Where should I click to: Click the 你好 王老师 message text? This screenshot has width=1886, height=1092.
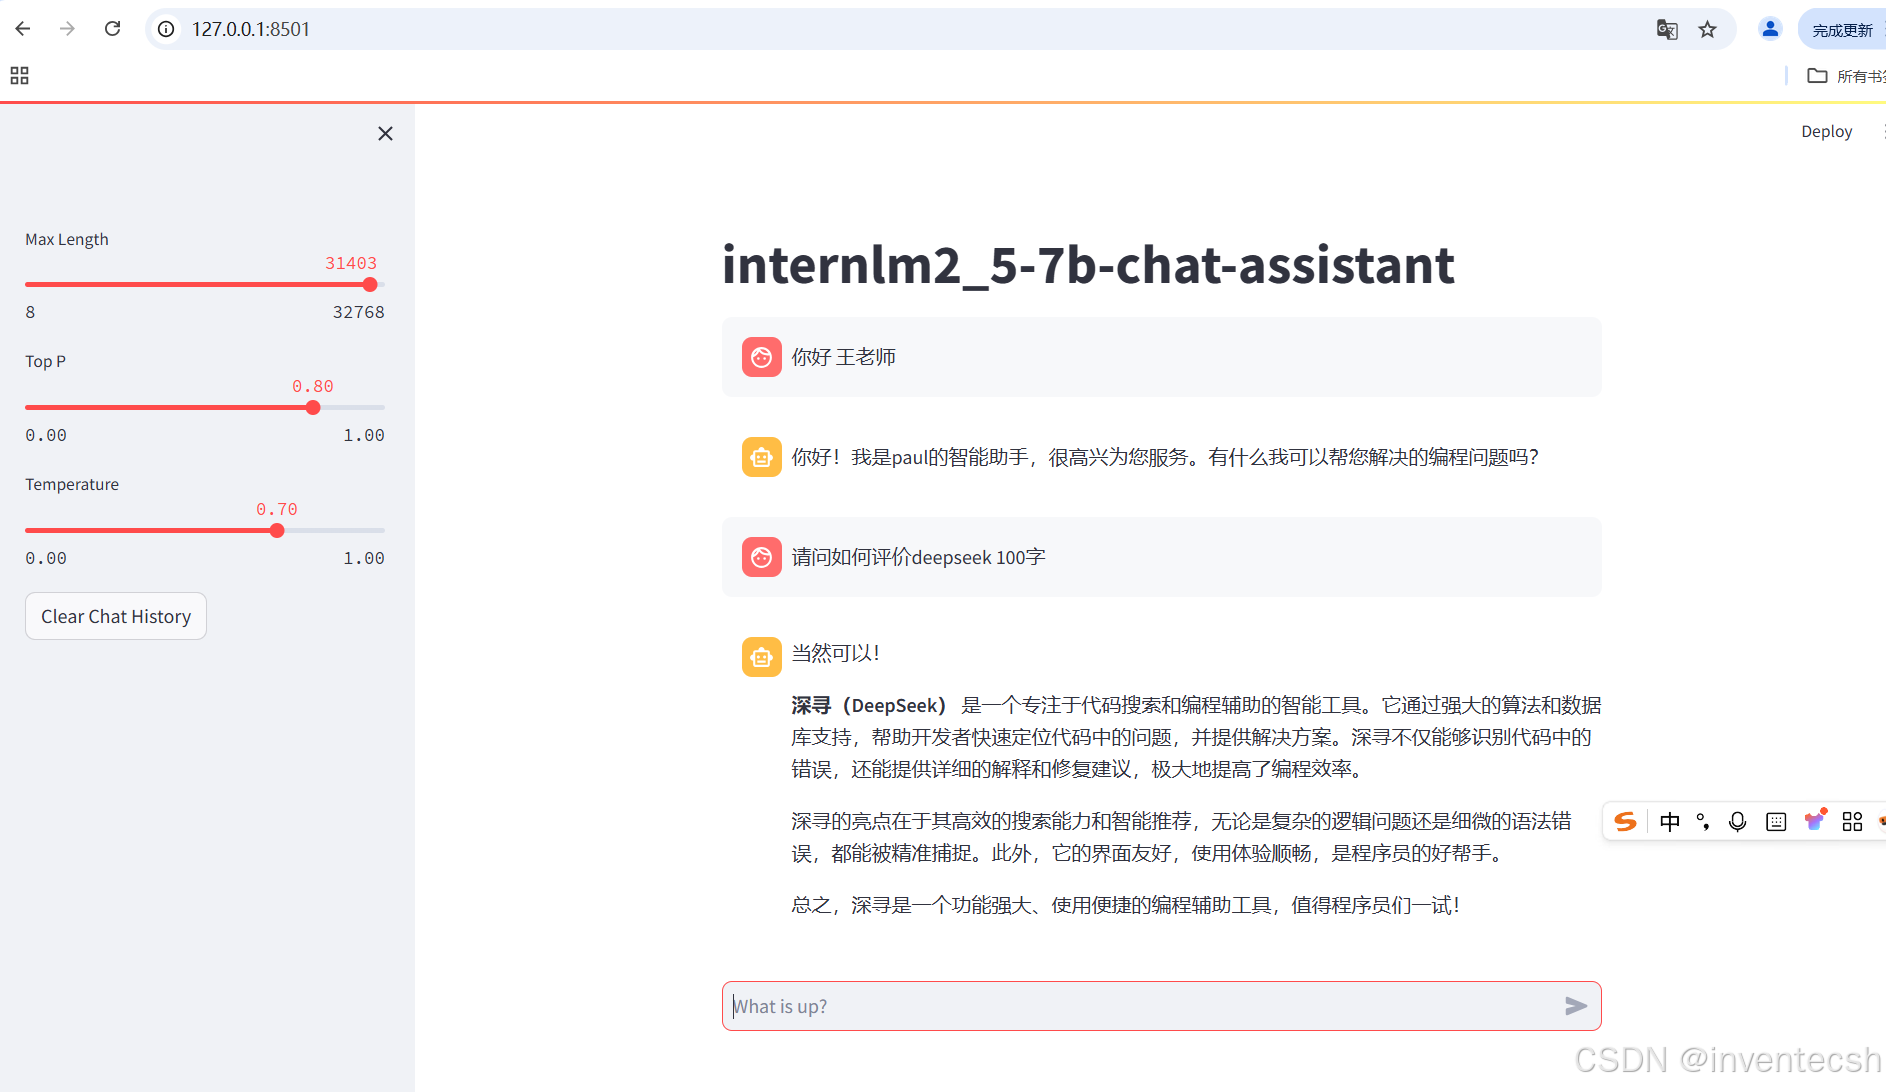point(844,357)
